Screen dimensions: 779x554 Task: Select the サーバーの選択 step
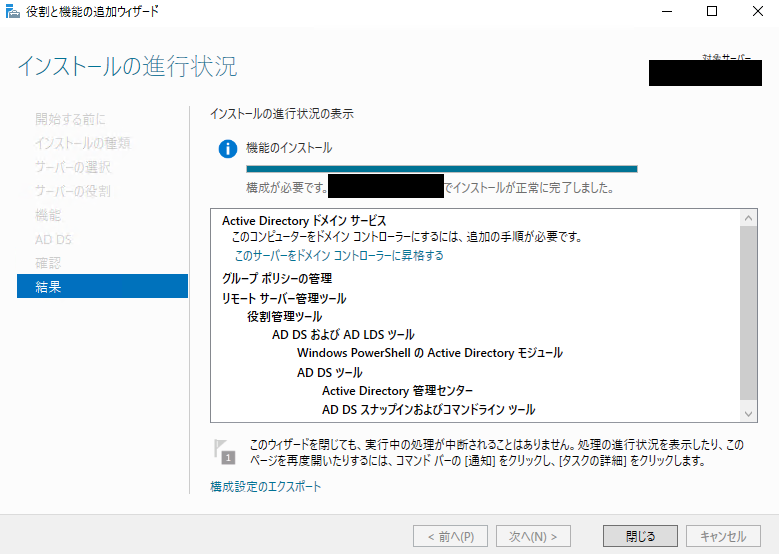click(73, 167)
